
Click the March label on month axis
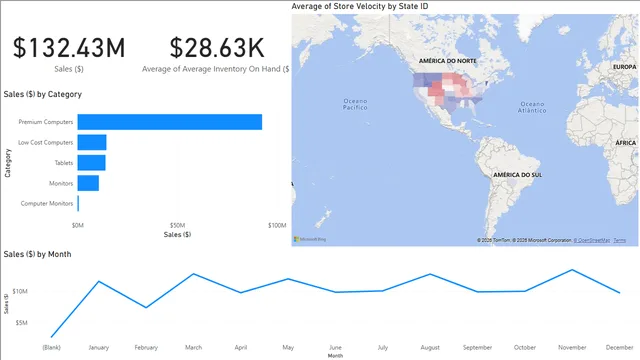tap(193, 348)
